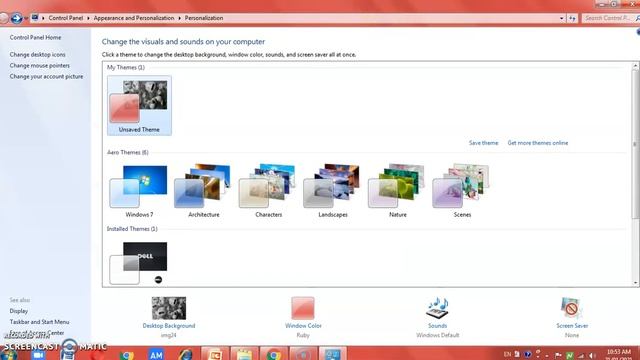Open Taskbar and Start Menu link

39,322
